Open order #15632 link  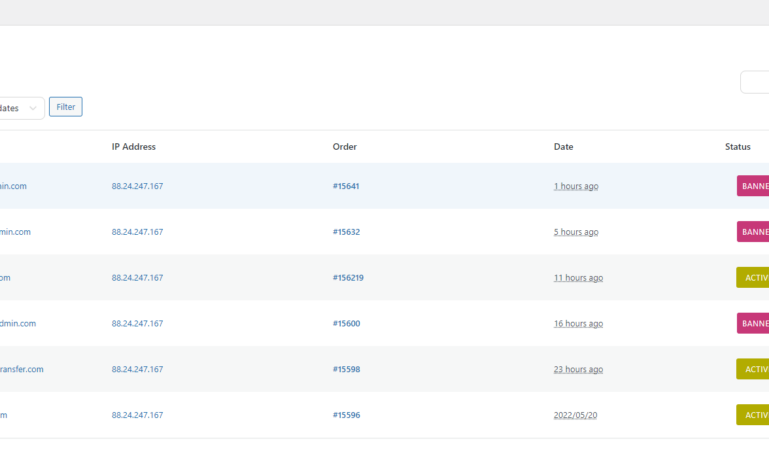click(x=346, y=232)
